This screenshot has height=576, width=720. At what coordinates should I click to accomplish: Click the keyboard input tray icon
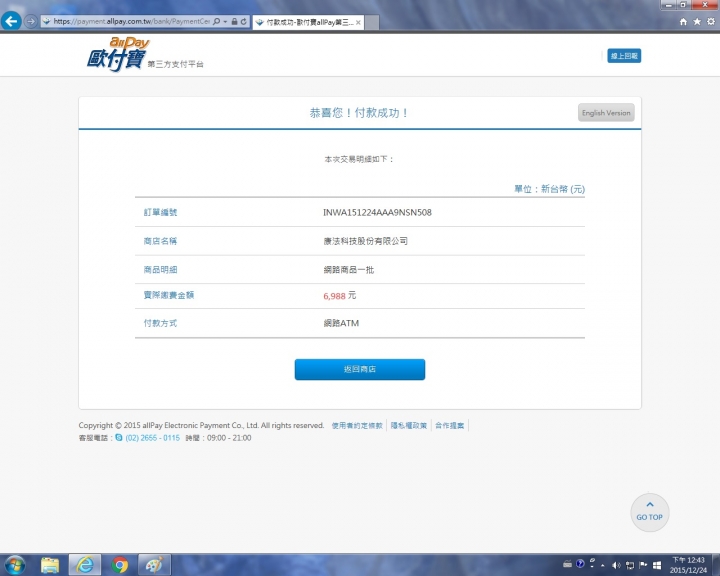(x=568, y=564)
